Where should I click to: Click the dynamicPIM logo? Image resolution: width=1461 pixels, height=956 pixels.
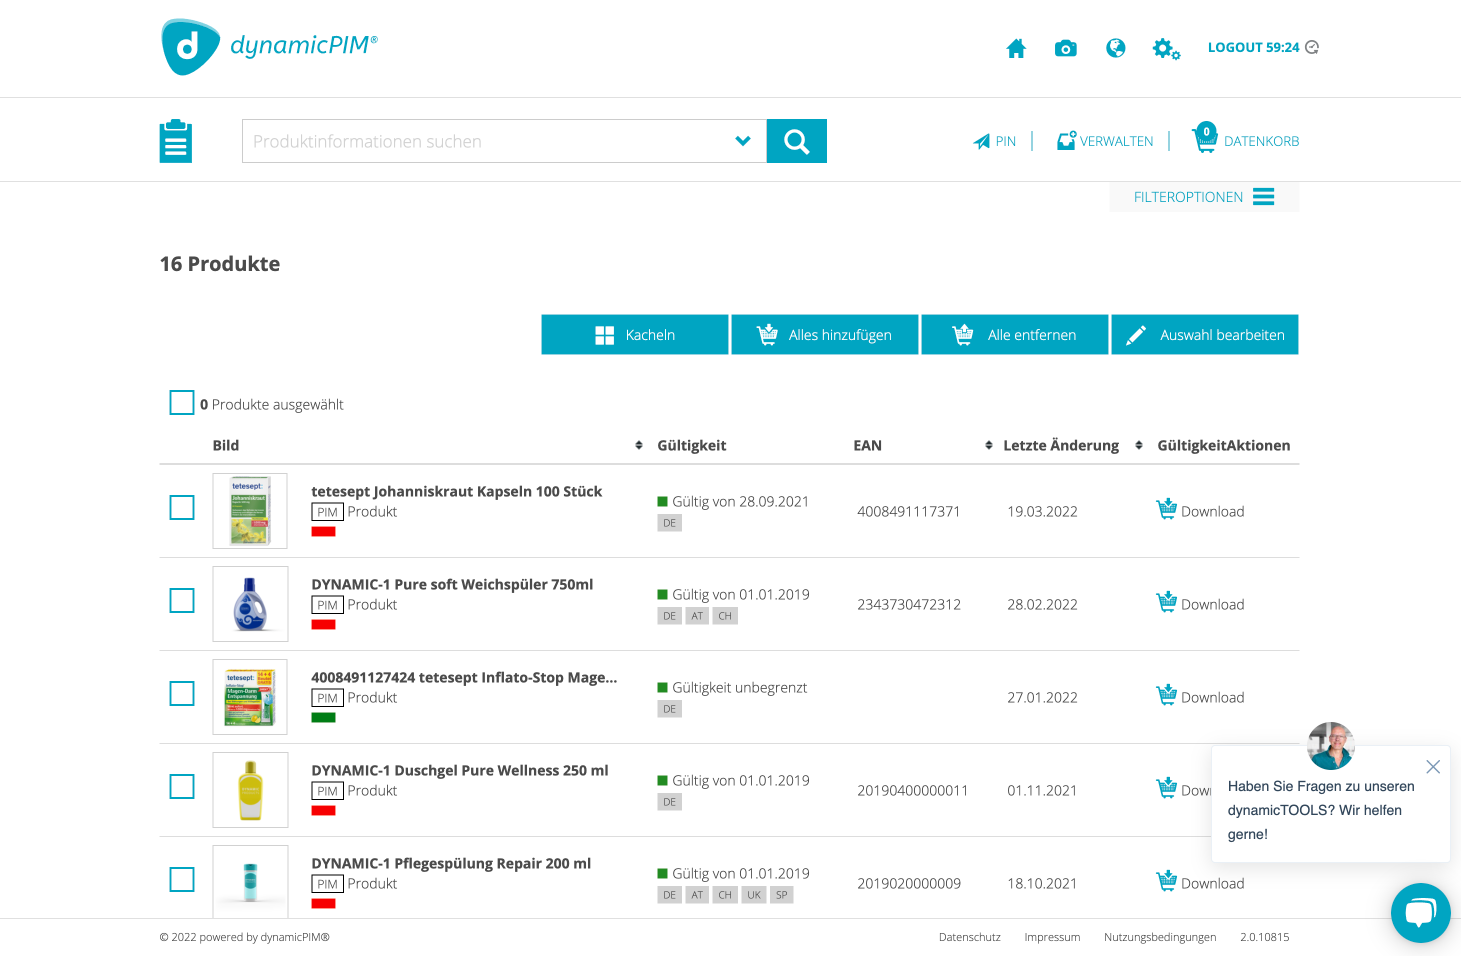click(270, 47)
